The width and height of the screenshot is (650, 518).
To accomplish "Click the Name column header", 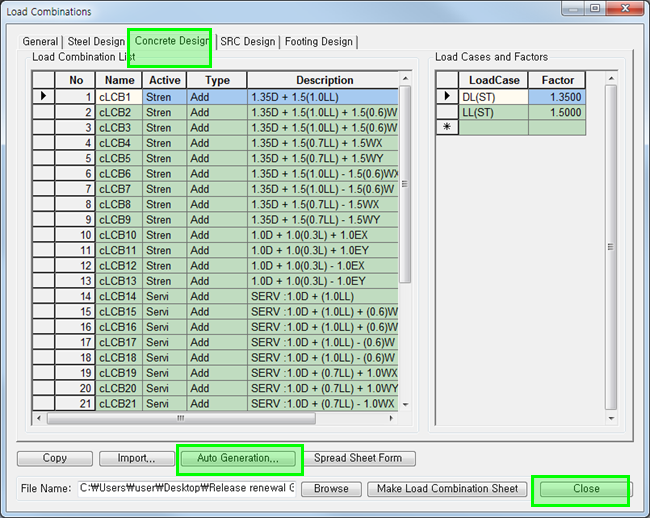I will [x=119, y=80].
